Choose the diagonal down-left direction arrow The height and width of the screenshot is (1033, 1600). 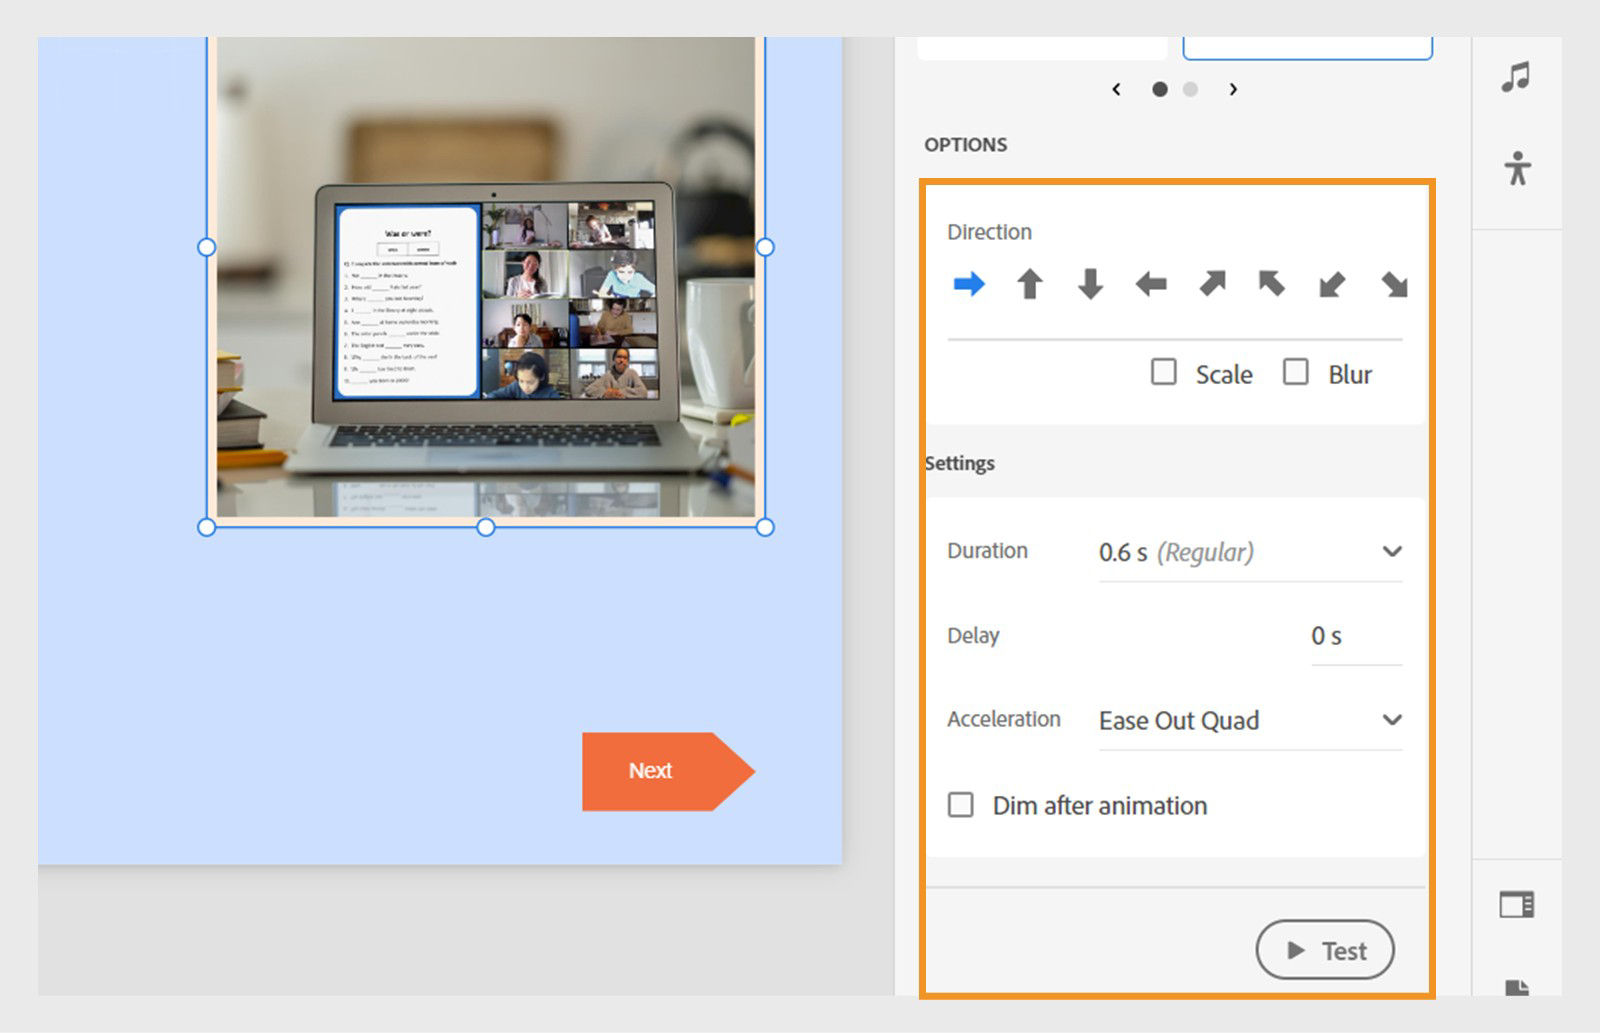pyautogui.click(x=1334, y=284)
